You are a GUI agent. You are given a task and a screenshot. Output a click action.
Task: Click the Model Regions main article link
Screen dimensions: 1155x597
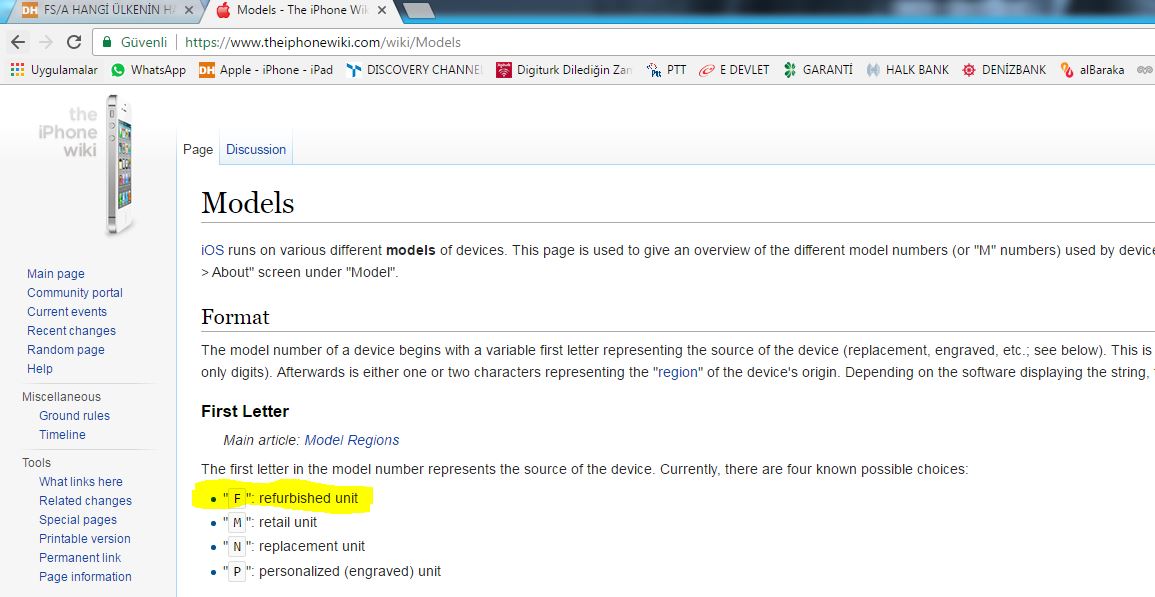point(351,440)
